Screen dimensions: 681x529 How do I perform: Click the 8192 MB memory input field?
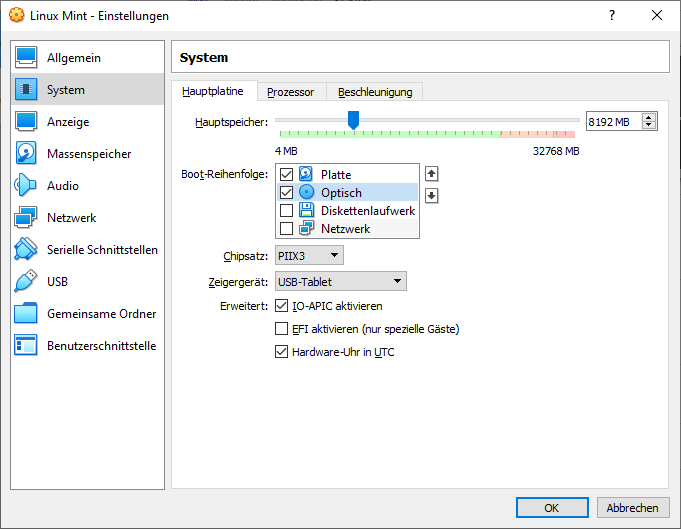pos(613,122)
